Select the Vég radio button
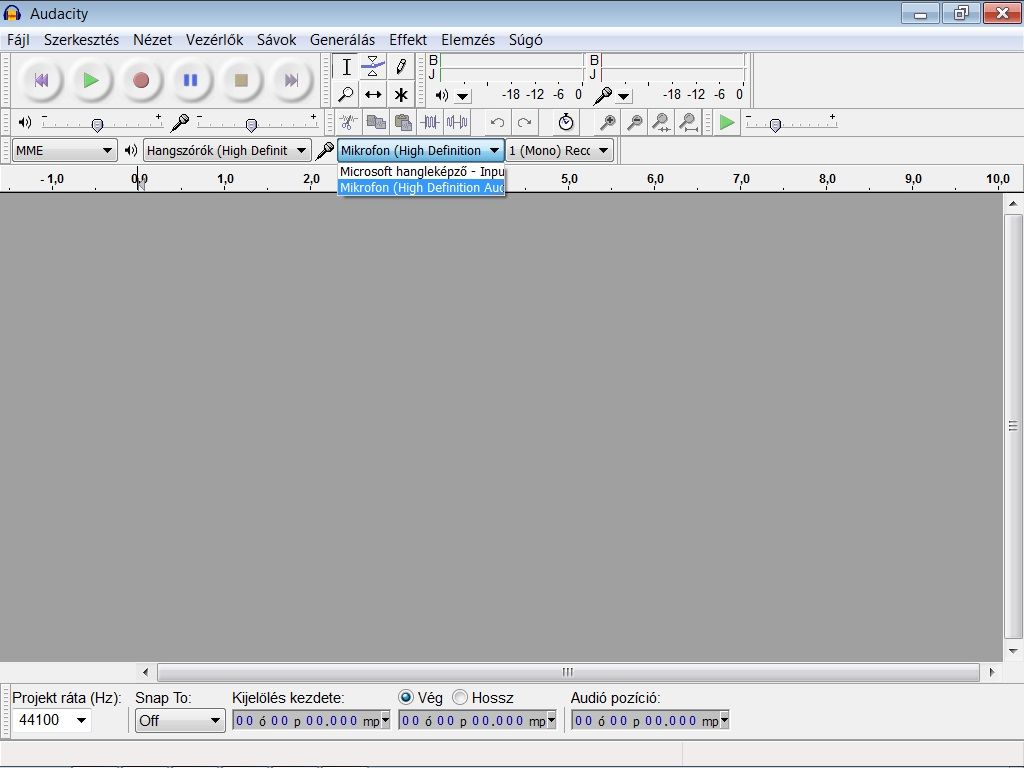Screen dimensions: 1024x768 pyautogui.click(x=406, y=697)
